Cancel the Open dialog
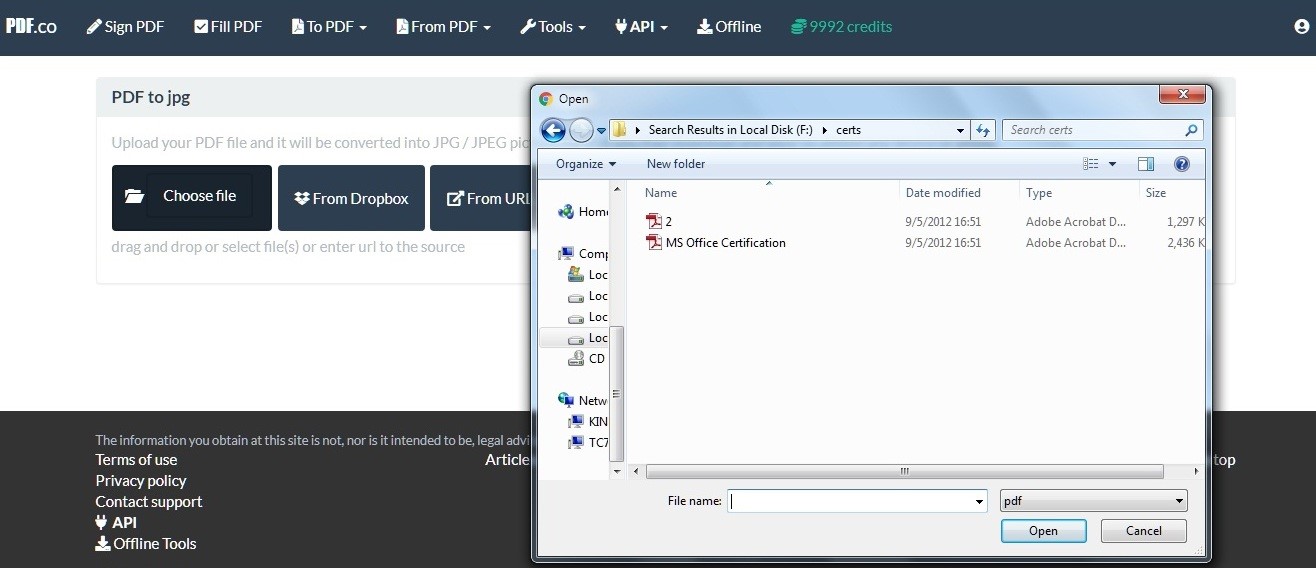This screenshot has width=1316, height=568. [1144, 531]
